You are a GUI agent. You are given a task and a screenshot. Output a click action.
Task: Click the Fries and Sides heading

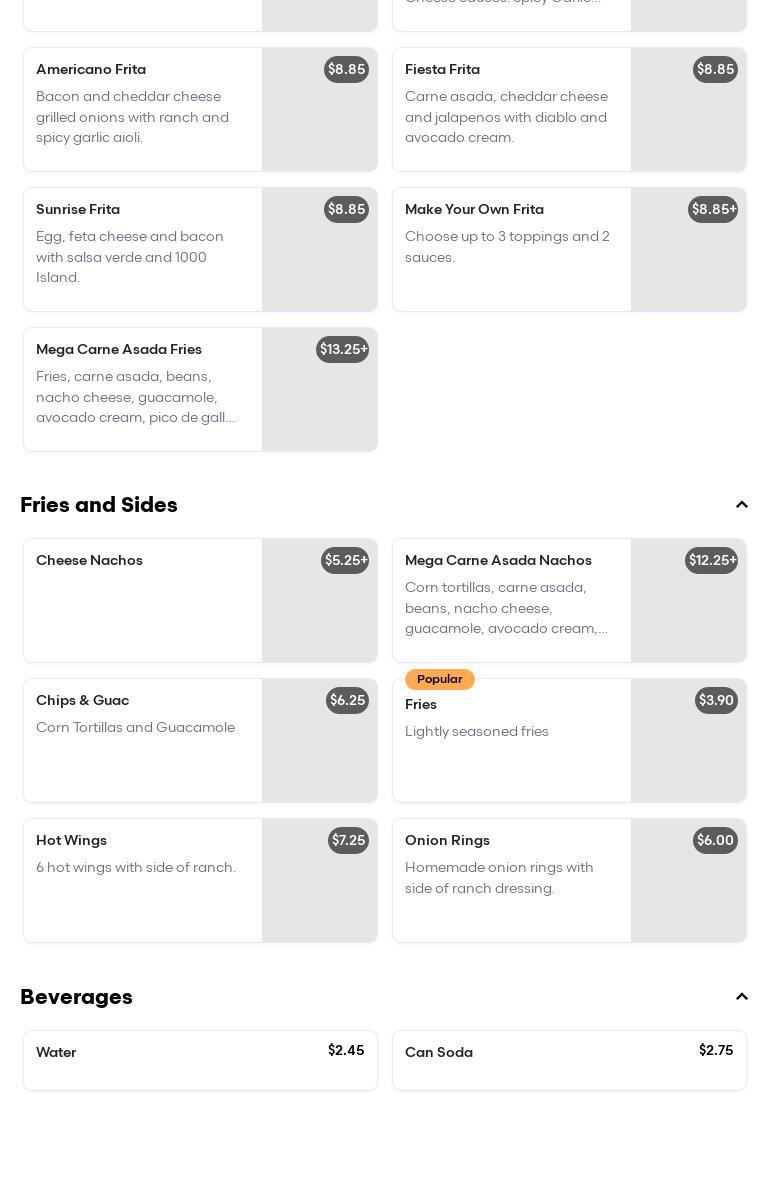(x=99, y=505)
